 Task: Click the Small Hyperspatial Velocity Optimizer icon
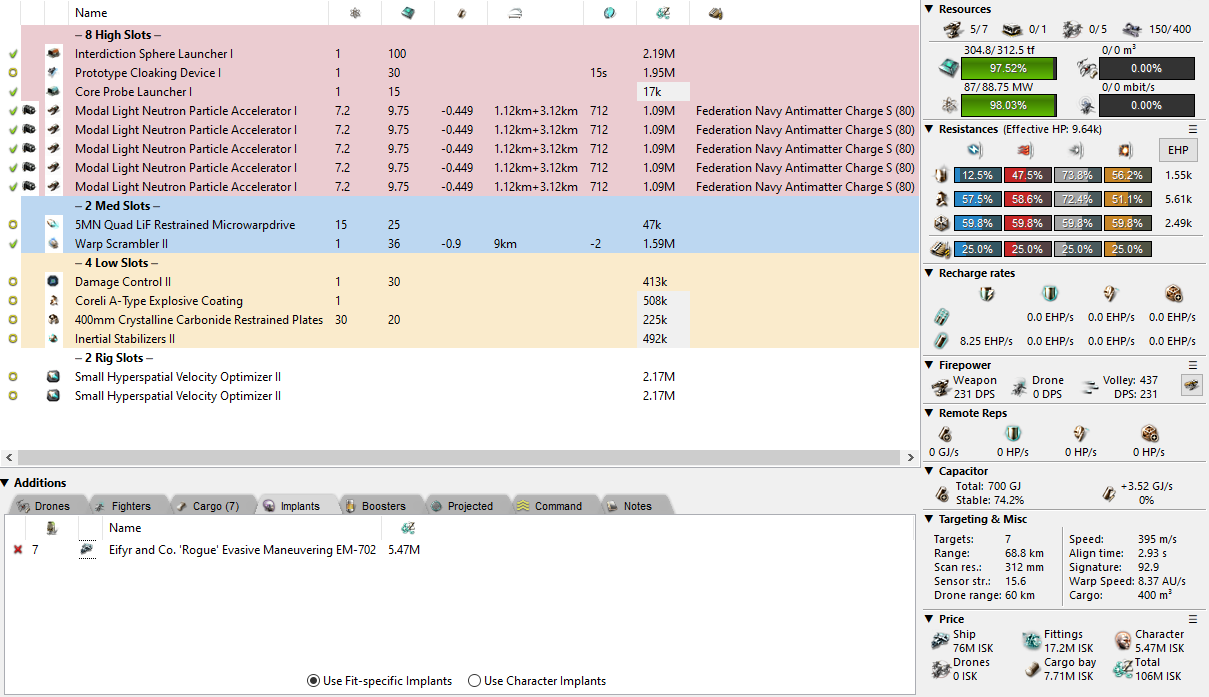pos(54,377)
